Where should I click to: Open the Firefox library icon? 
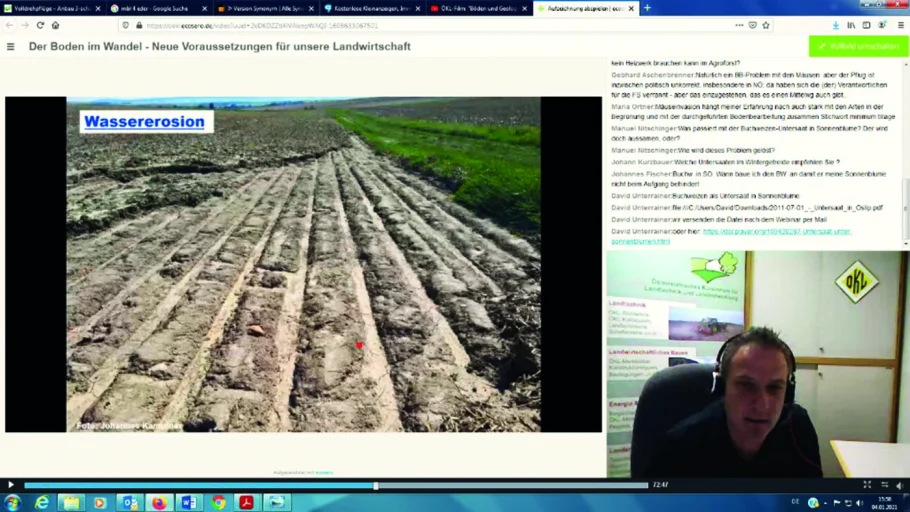pos(851,25)
